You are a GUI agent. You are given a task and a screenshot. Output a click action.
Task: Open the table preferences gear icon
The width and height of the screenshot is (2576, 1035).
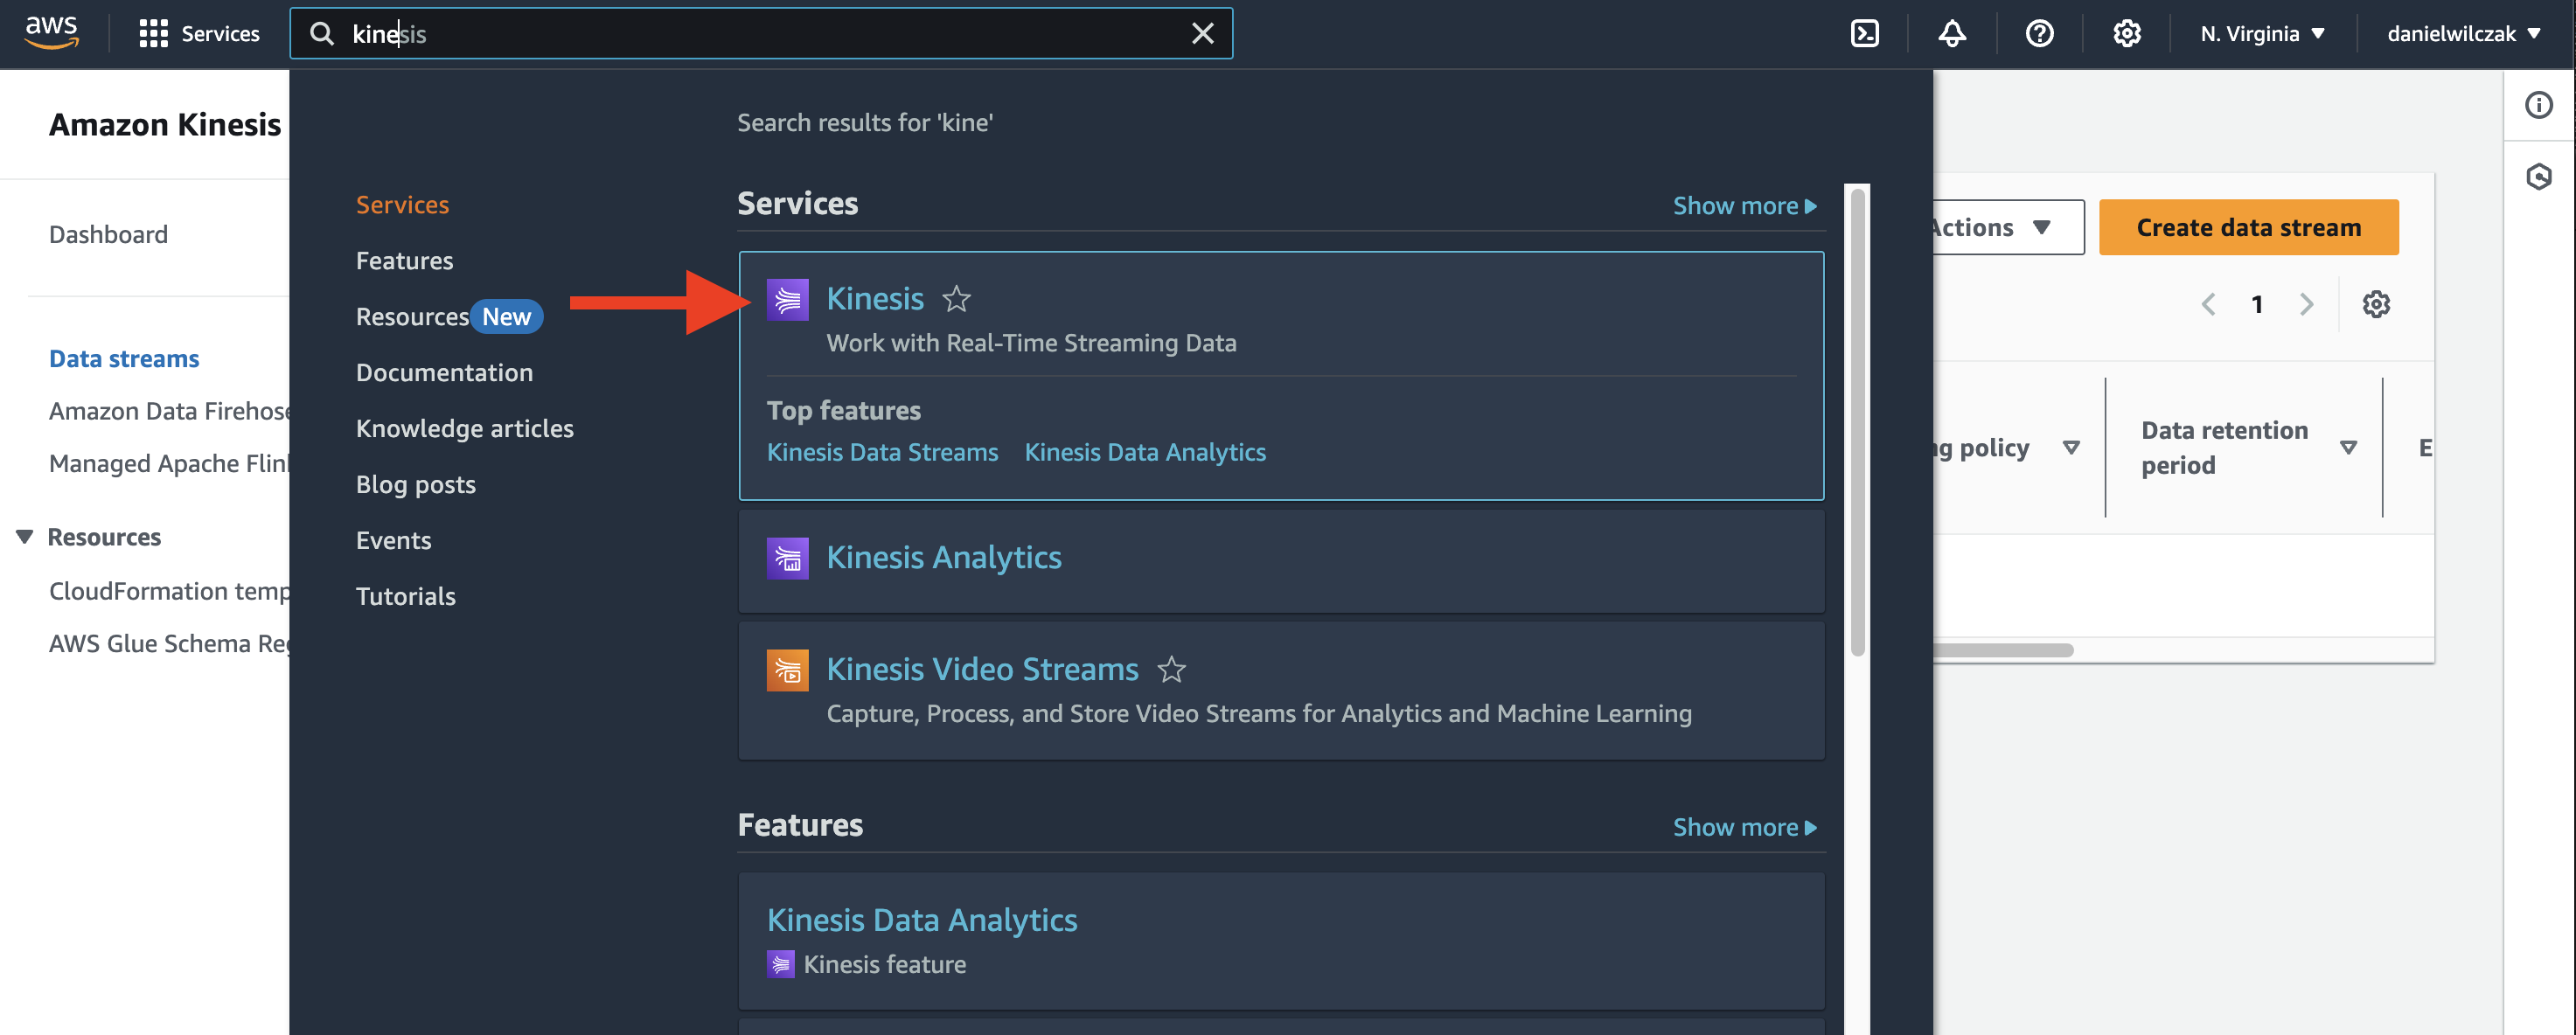tap(2375, 304)
